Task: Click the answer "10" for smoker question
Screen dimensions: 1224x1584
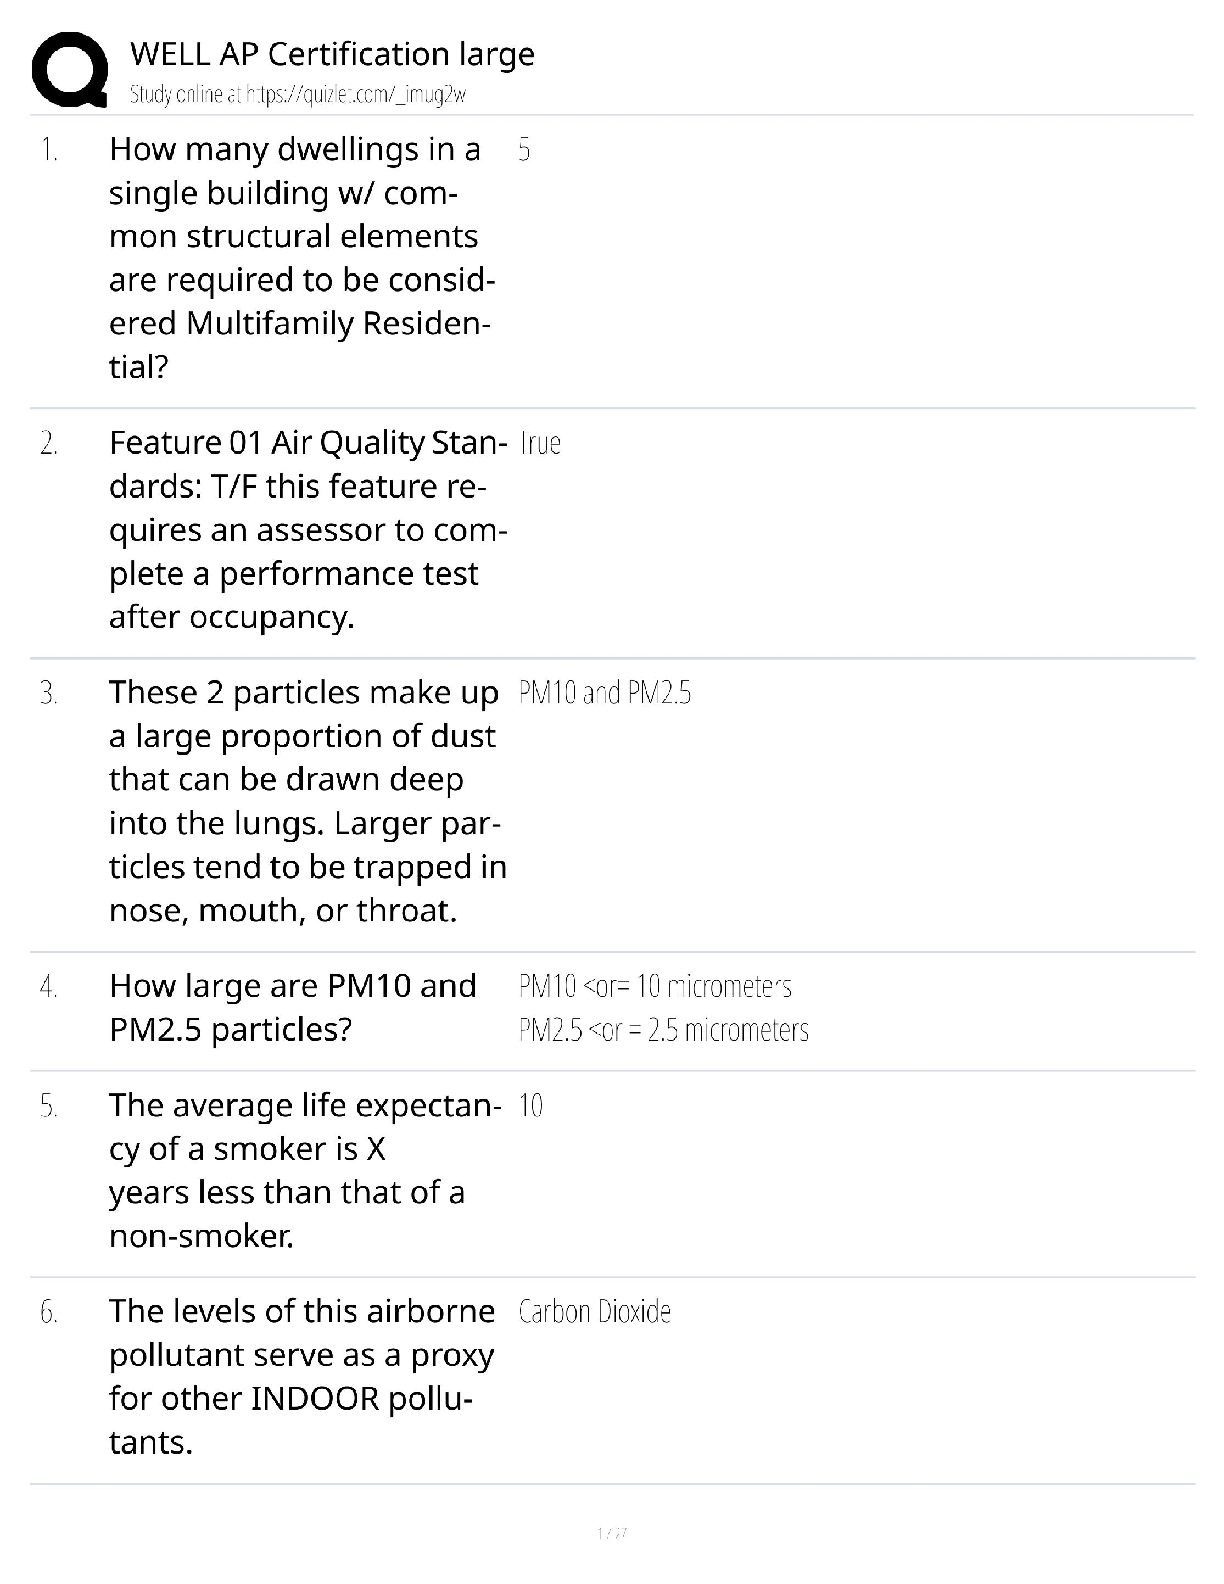Action: 531,1106
